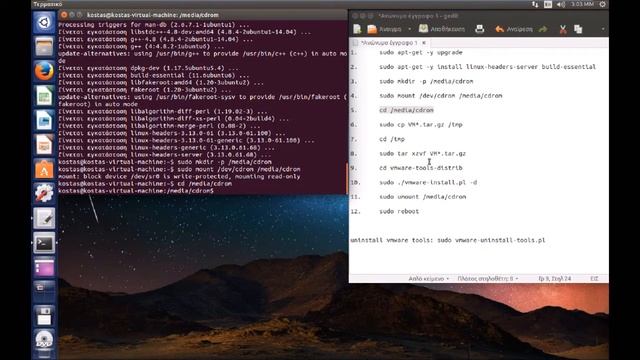The width and height of the screenshot is (640, 360).
Task: Open LibreOffice Writer from the launcher
Action: (44, 120)
